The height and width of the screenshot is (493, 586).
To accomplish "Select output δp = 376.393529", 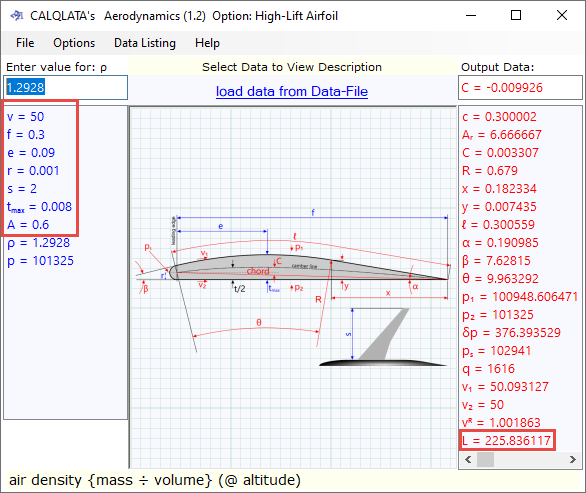I will [x=512, y=333].
